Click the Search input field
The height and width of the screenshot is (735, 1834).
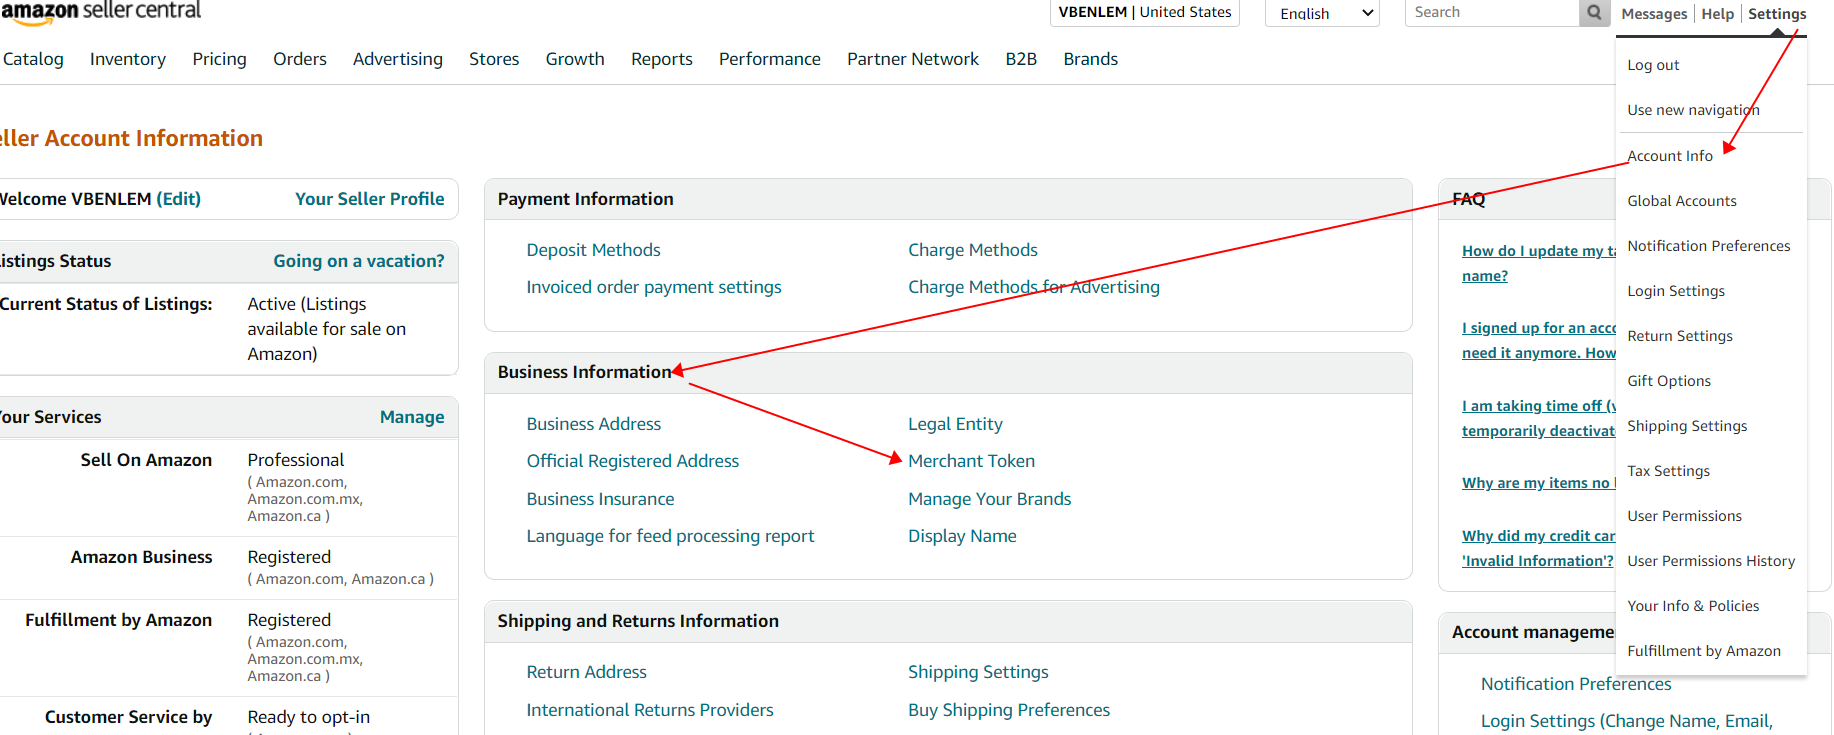pyautogui.click(x=1492, y=12)
